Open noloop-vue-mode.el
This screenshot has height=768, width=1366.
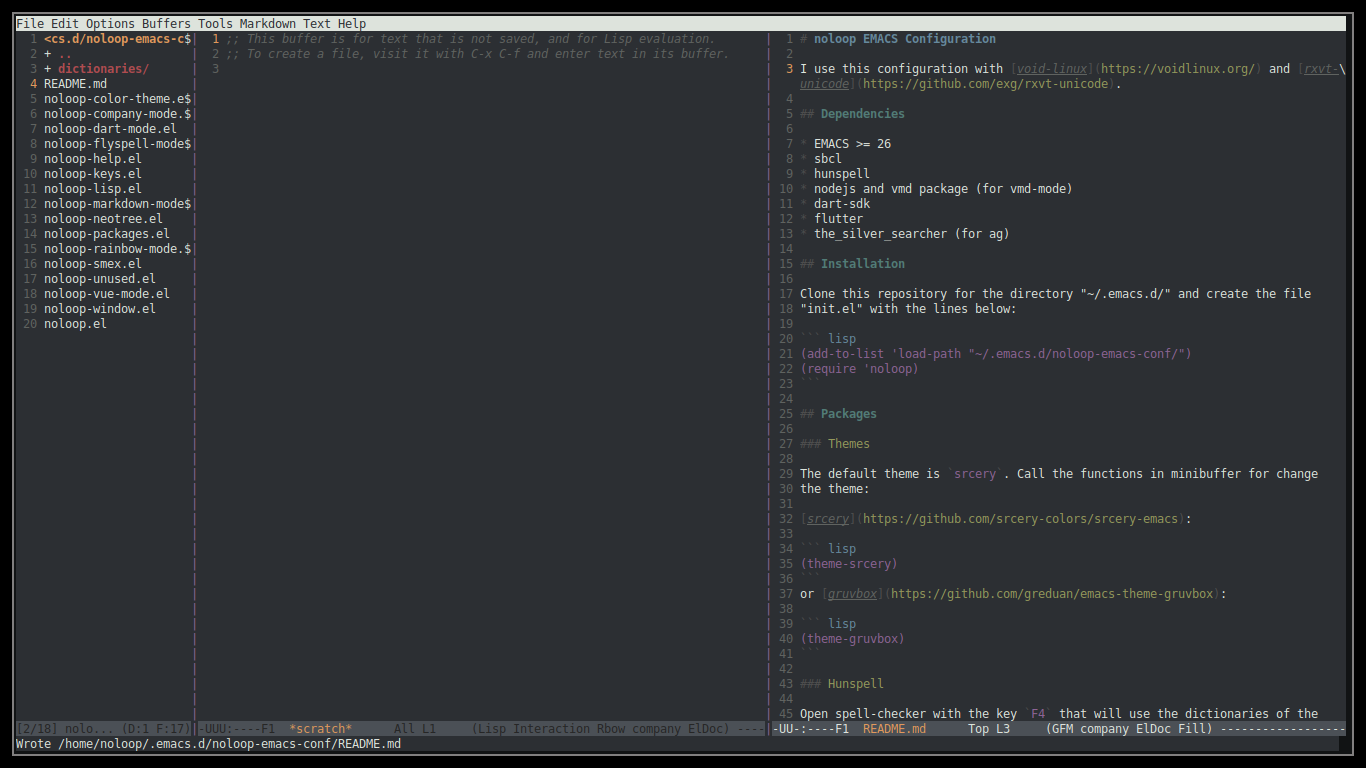[107, 294]
